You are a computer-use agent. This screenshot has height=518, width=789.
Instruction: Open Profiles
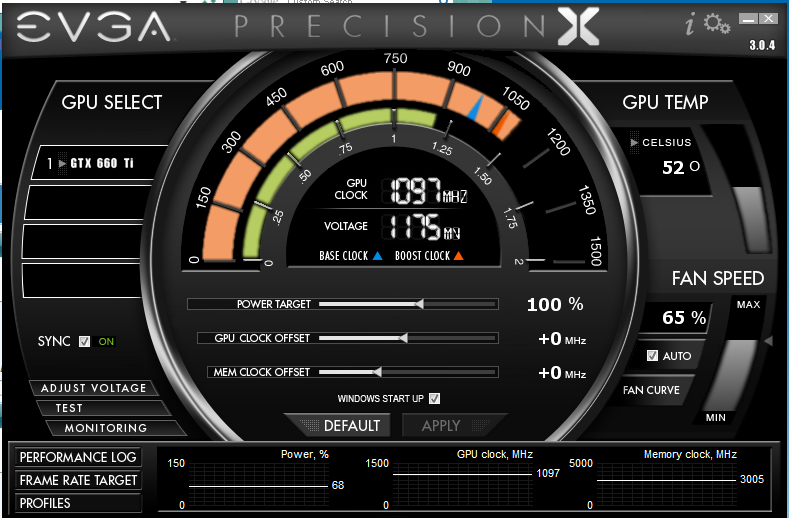tap(78, 503)
